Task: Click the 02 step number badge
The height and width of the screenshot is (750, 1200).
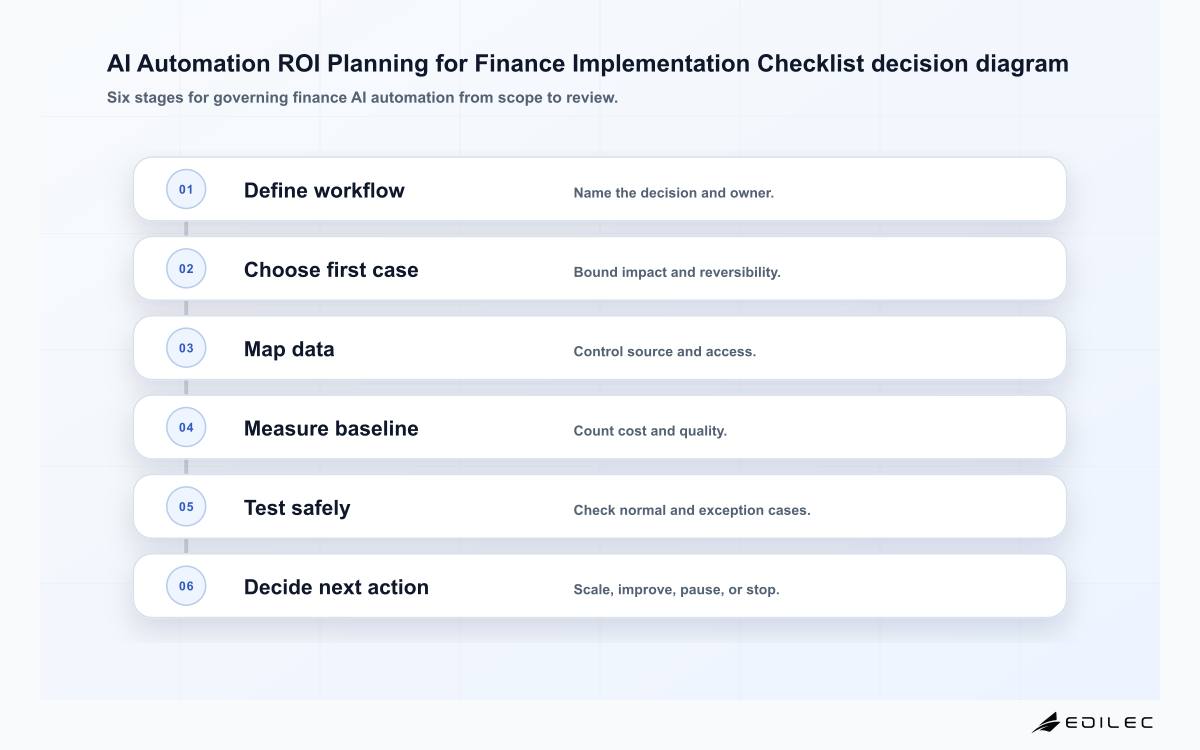Action: pyautogui.click(x=186, y=268)
